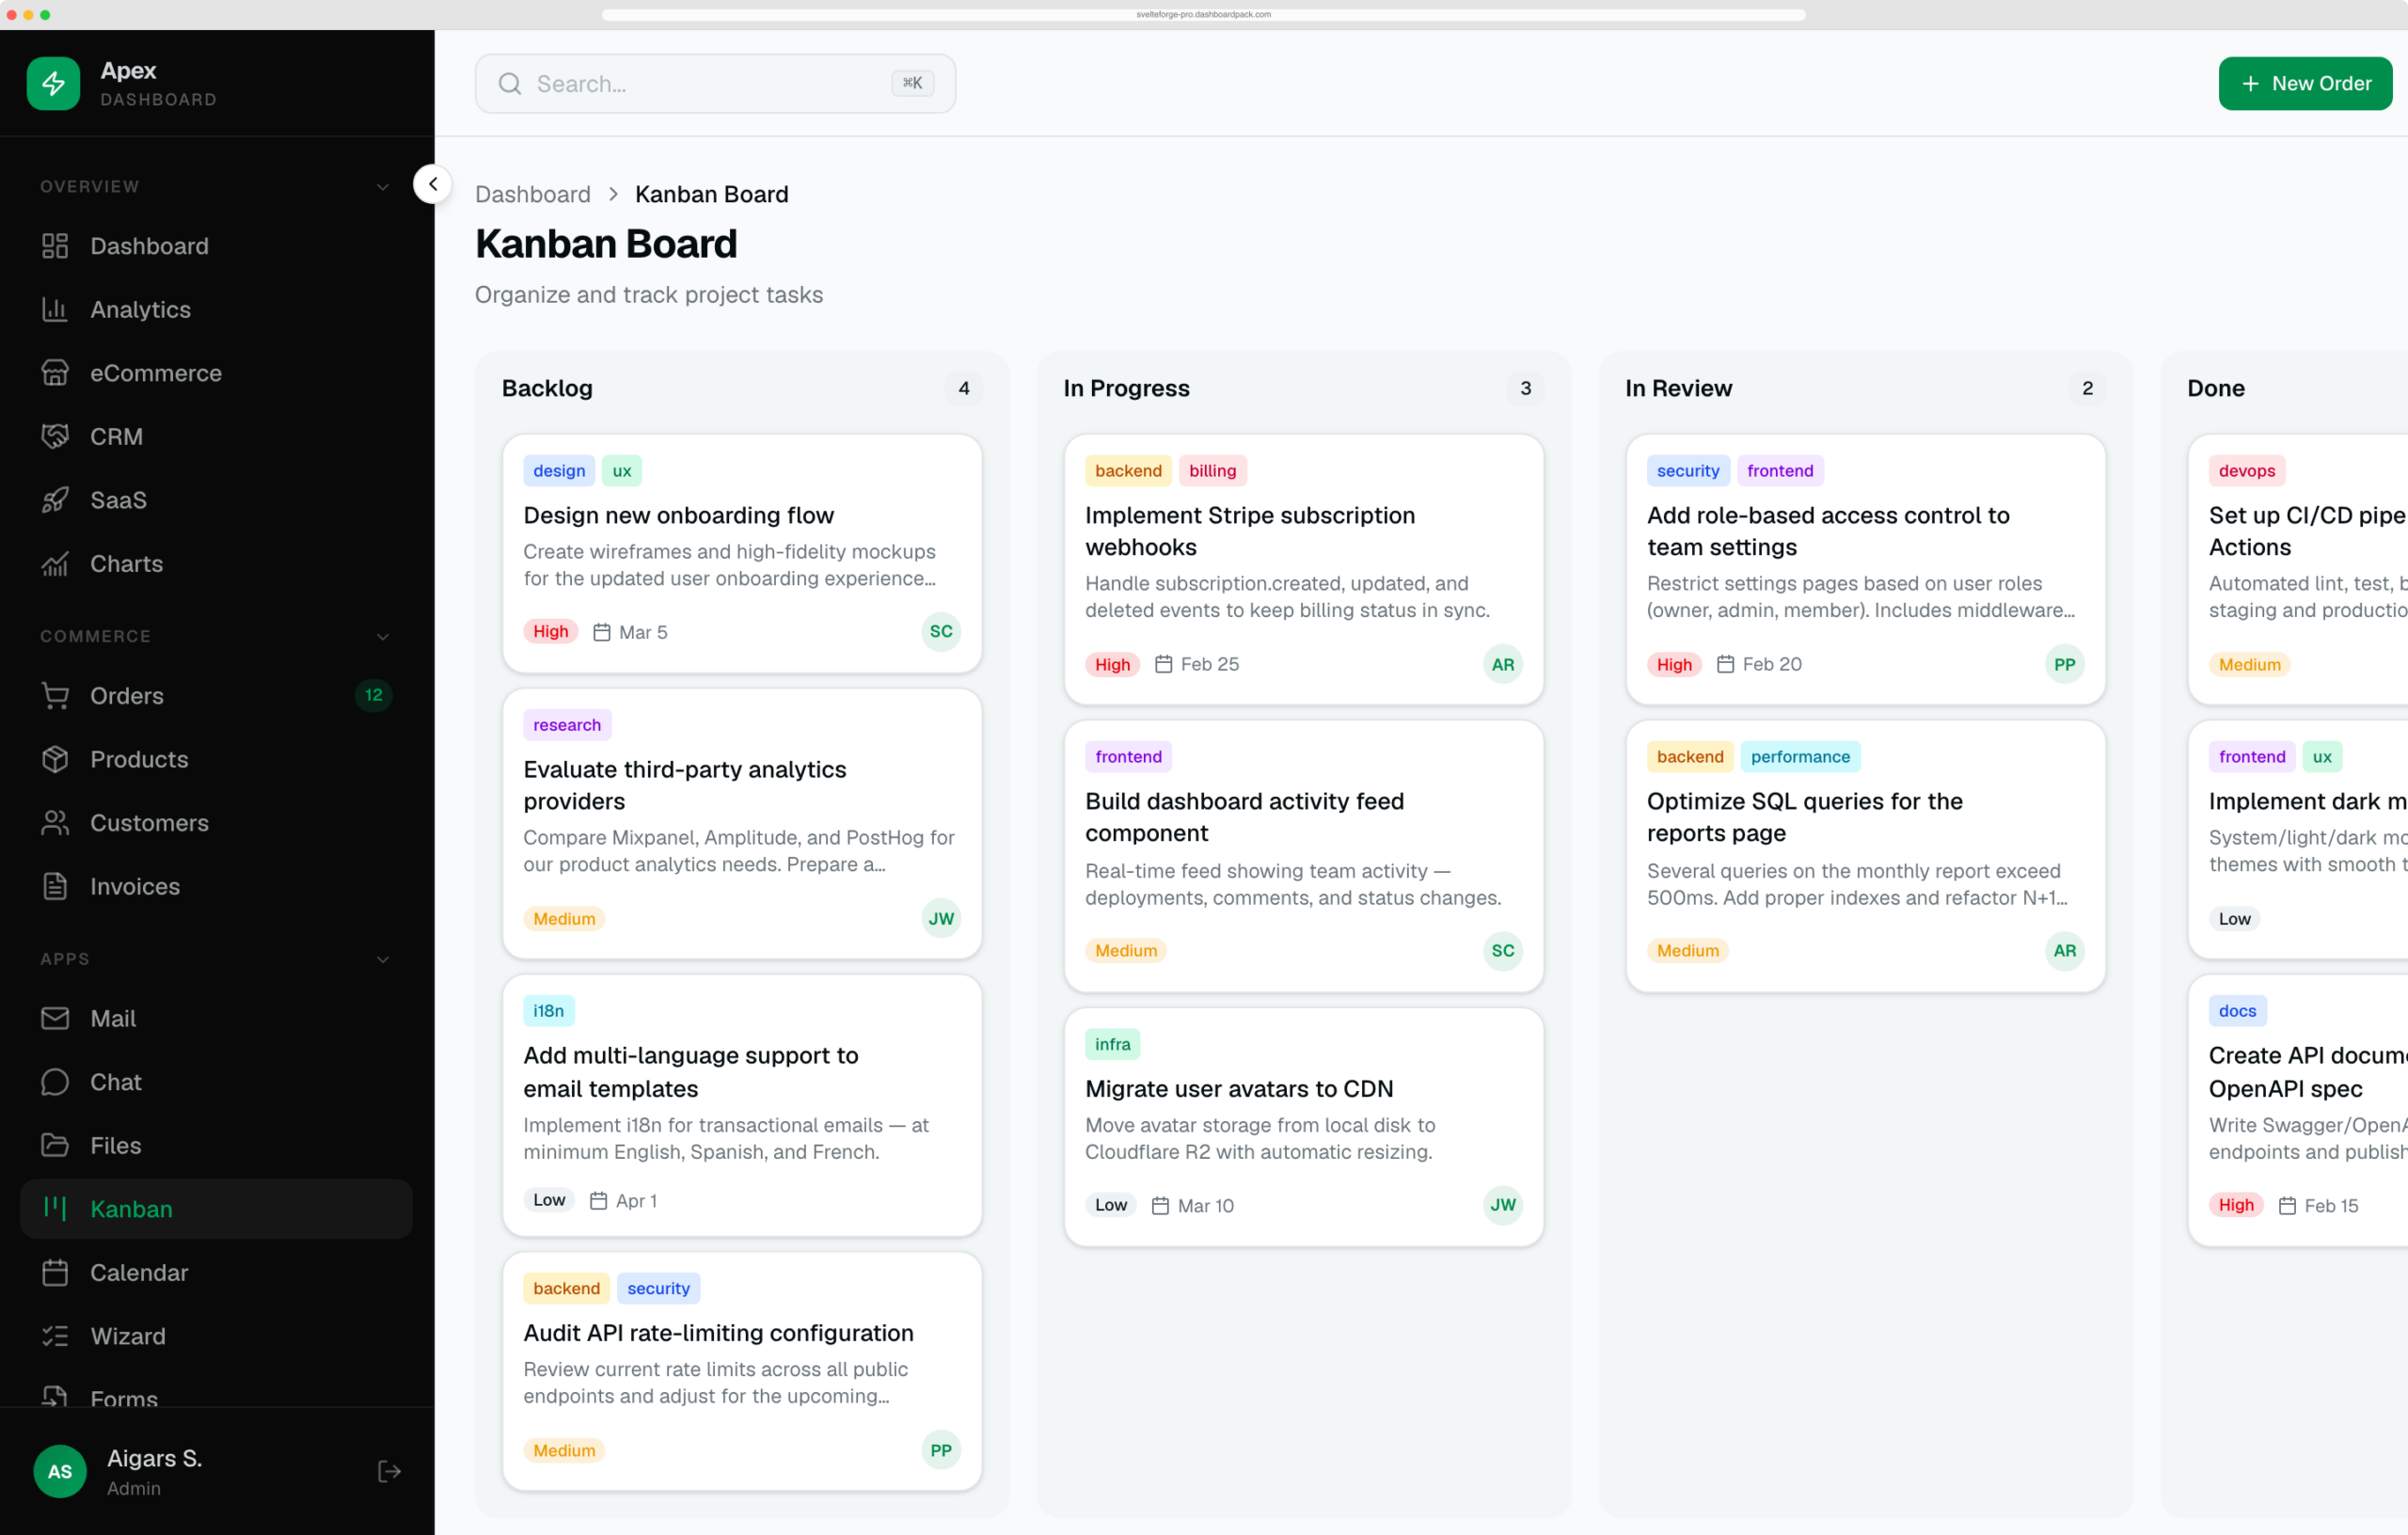The image size is (2408, 1535).
Task: Open Build dashboard activity feed card
Action: pyautogui.click(x=1304, y=856)
